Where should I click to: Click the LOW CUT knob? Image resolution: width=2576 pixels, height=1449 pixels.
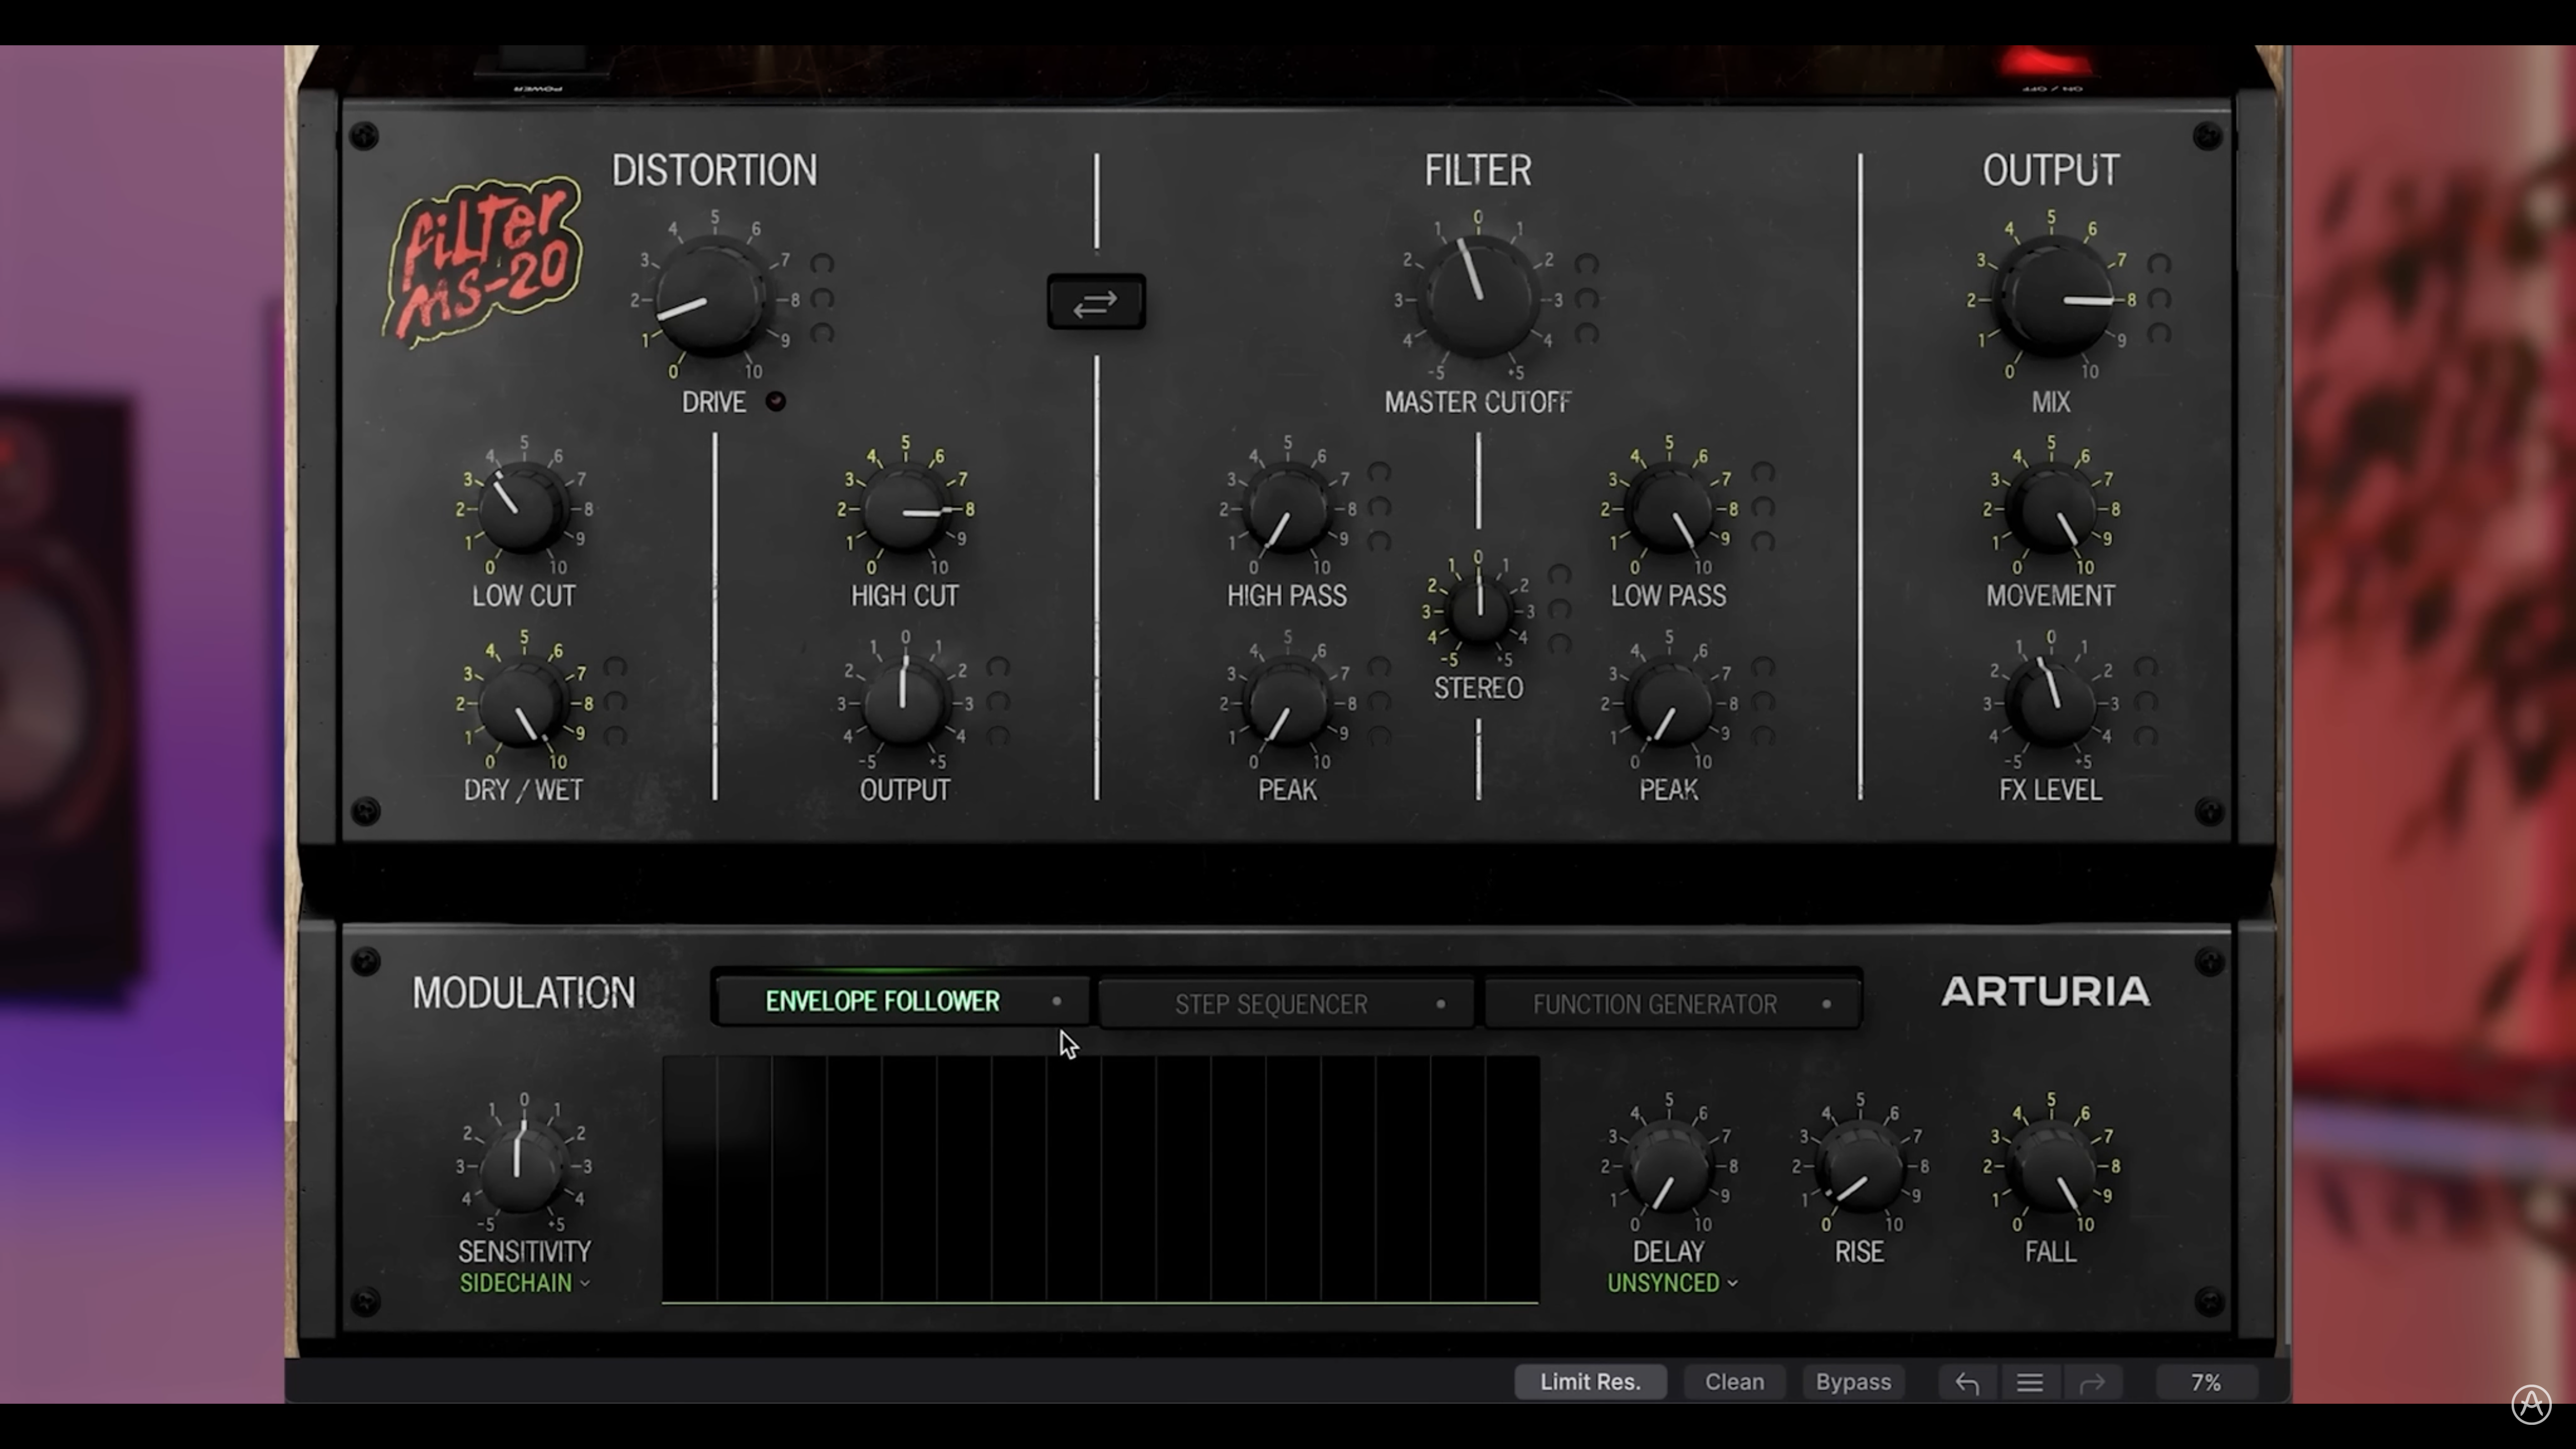point(522,508)
